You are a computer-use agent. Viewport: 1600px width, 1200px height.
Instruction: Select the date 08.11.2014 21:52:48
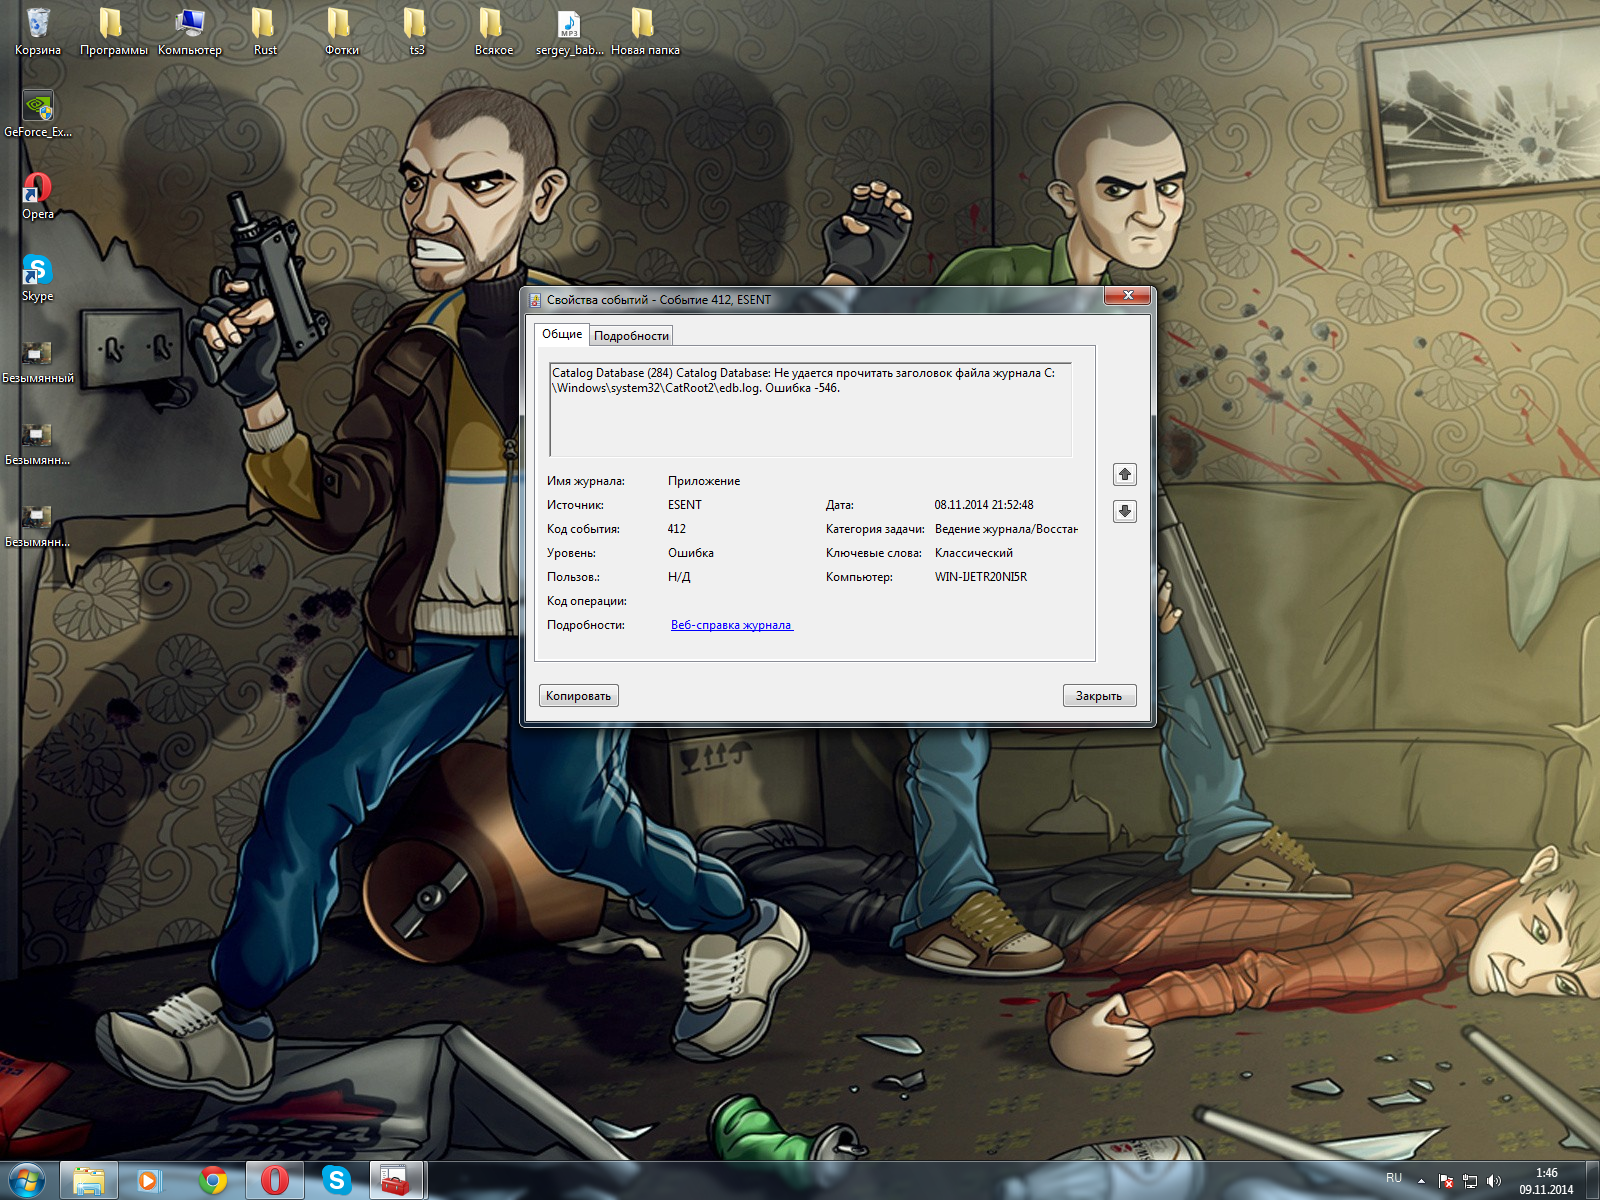pyautogui.click(x=984, y=505)
